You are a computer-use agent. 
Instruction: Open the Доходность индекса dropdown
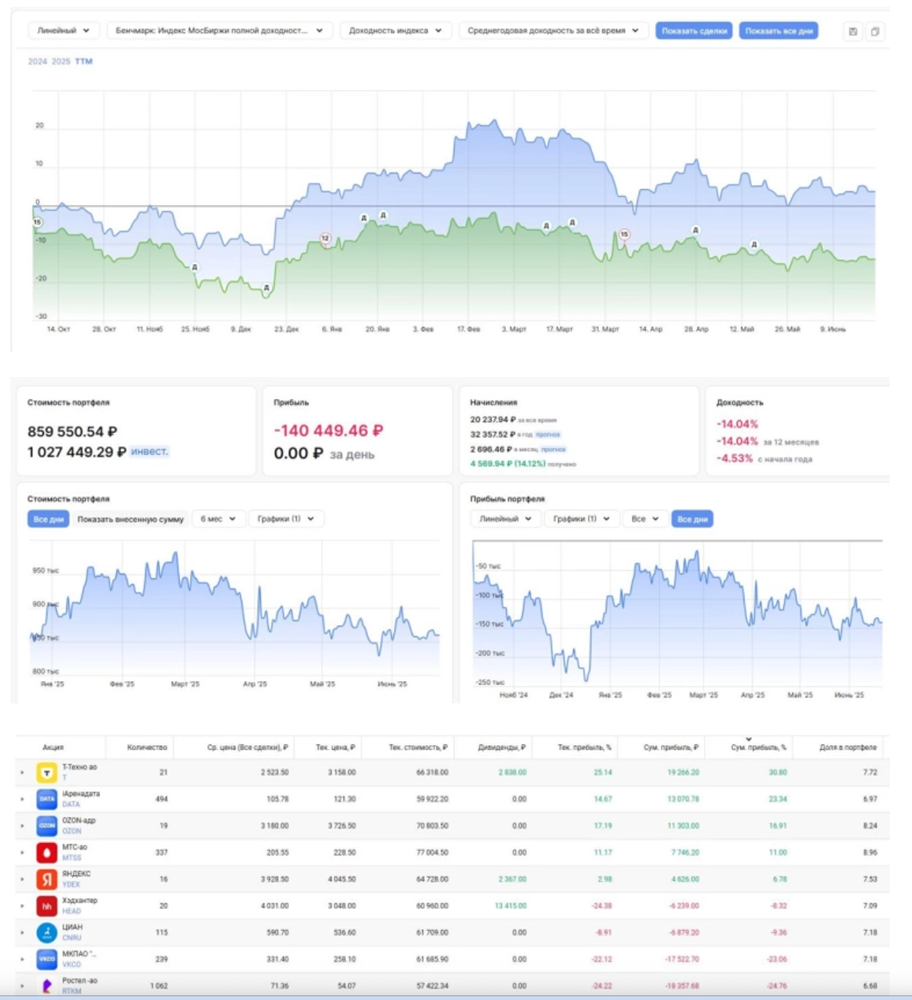[x=395, y=31]
